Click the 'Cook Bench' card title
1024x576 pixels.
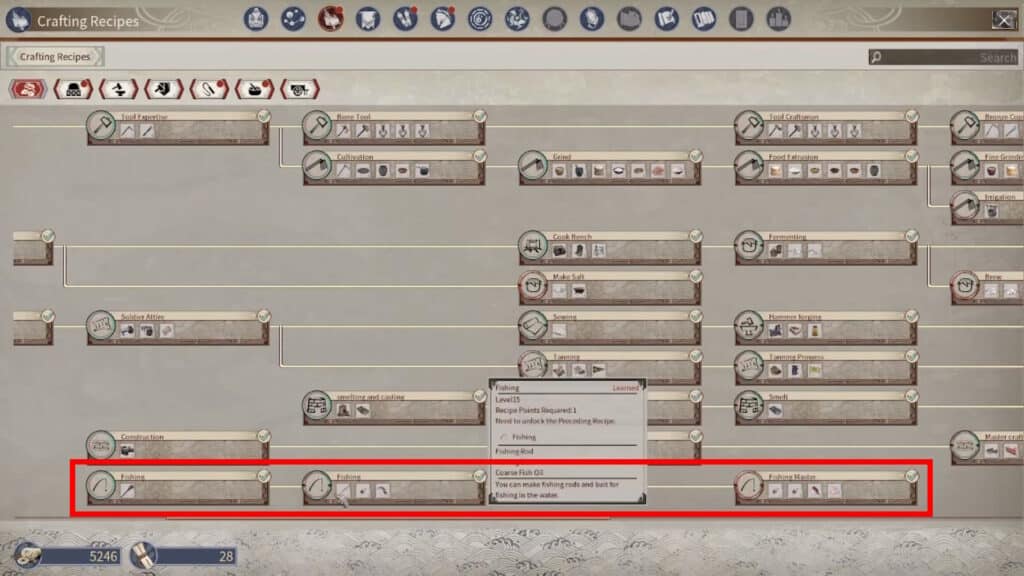coord(572,236)
